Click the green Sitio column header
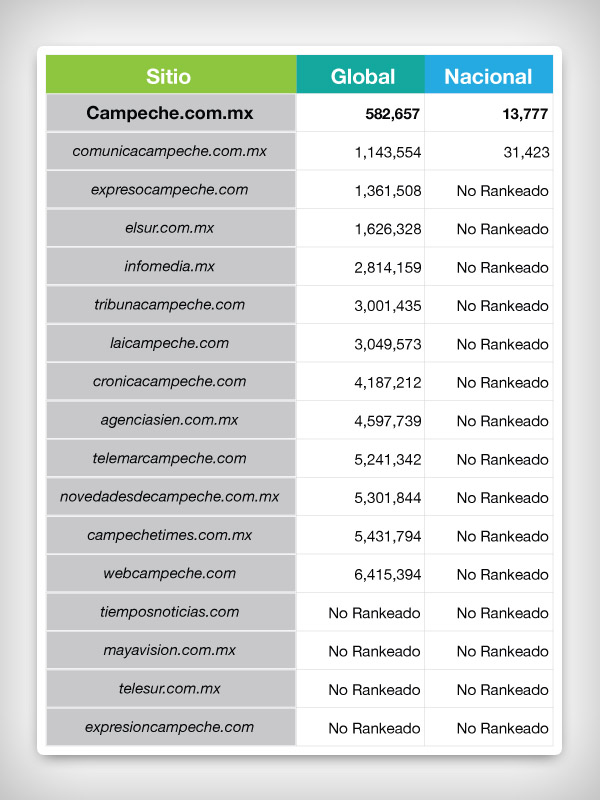This screenshot has height=800, width=600. 171,74
